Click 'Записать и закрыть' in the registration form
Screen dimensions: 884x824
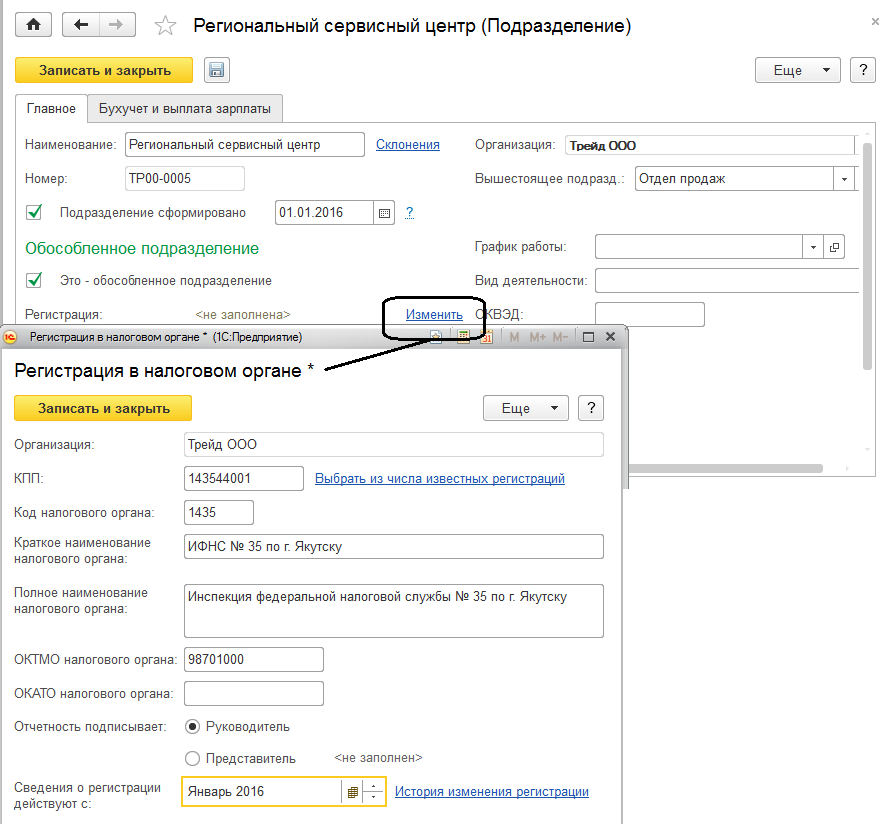pyautogui.click(x=103, y=408)
